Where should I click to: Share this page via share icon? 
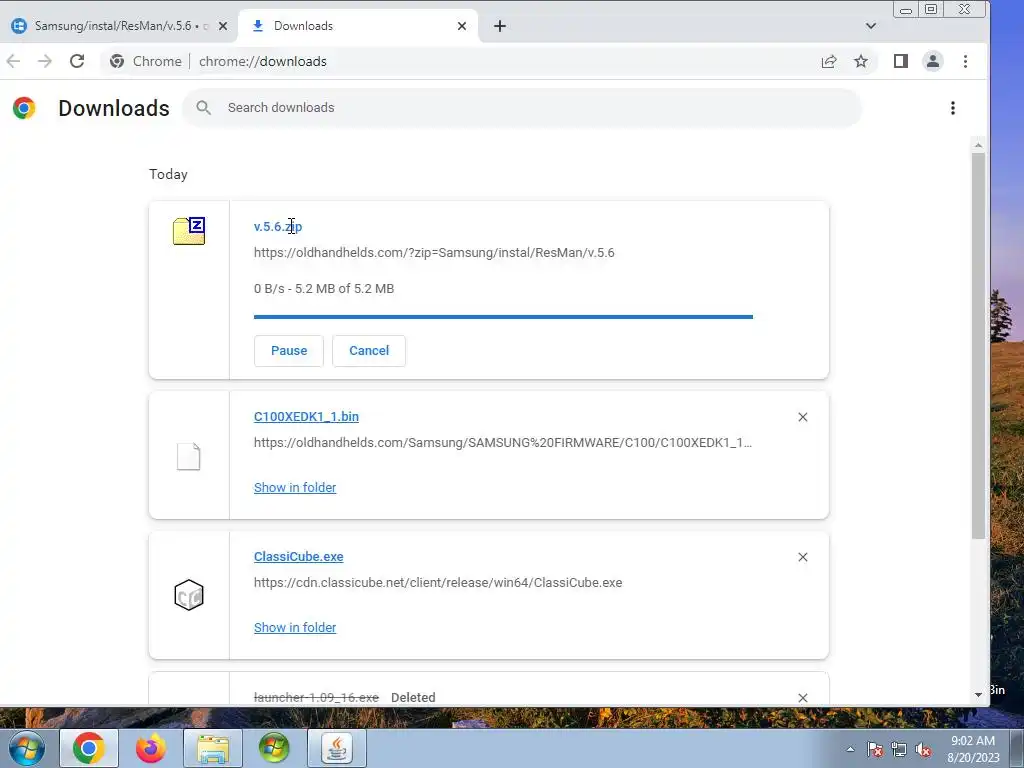point(829,61)
